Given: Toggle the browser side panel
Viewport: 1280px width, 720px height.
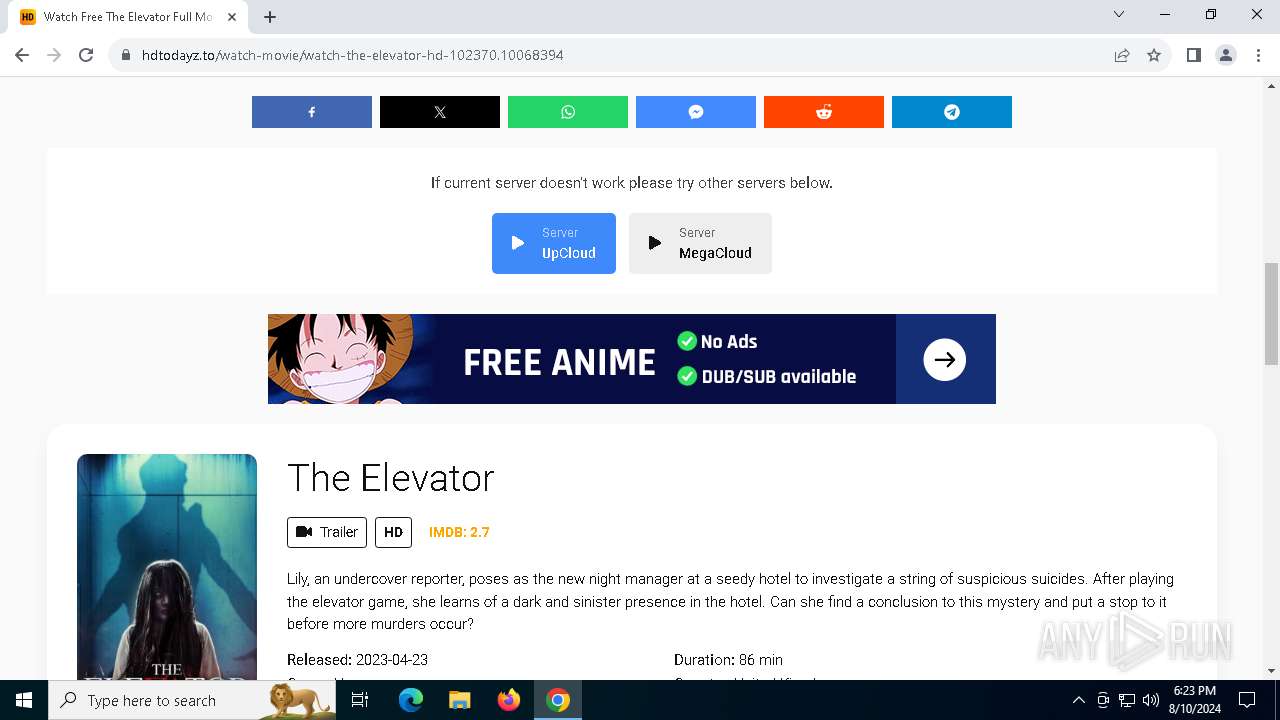Looking at the screenshot, I should coord(1193,55).
